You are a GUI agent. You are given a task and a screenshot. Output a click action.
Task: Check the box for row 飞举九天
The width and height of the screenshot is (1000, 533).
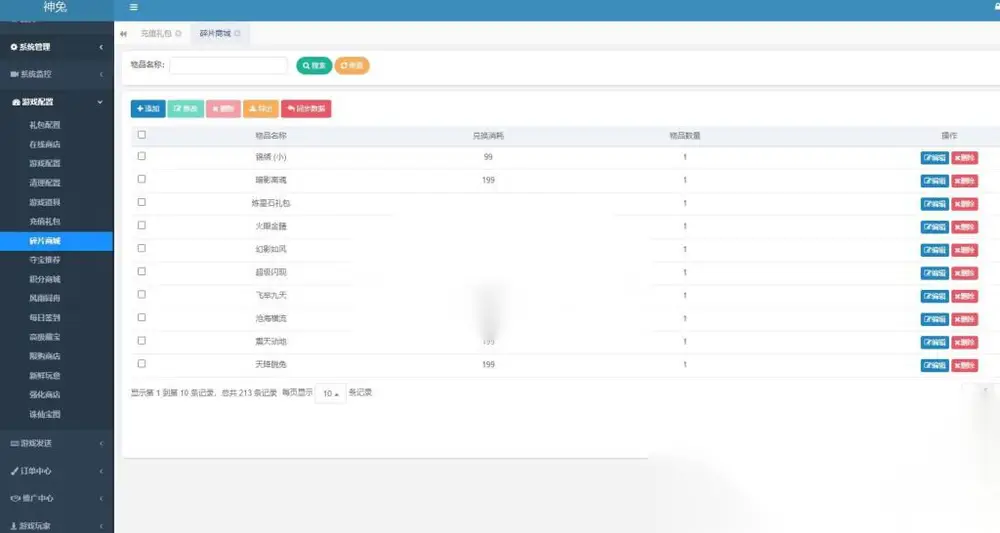point(142,295)
